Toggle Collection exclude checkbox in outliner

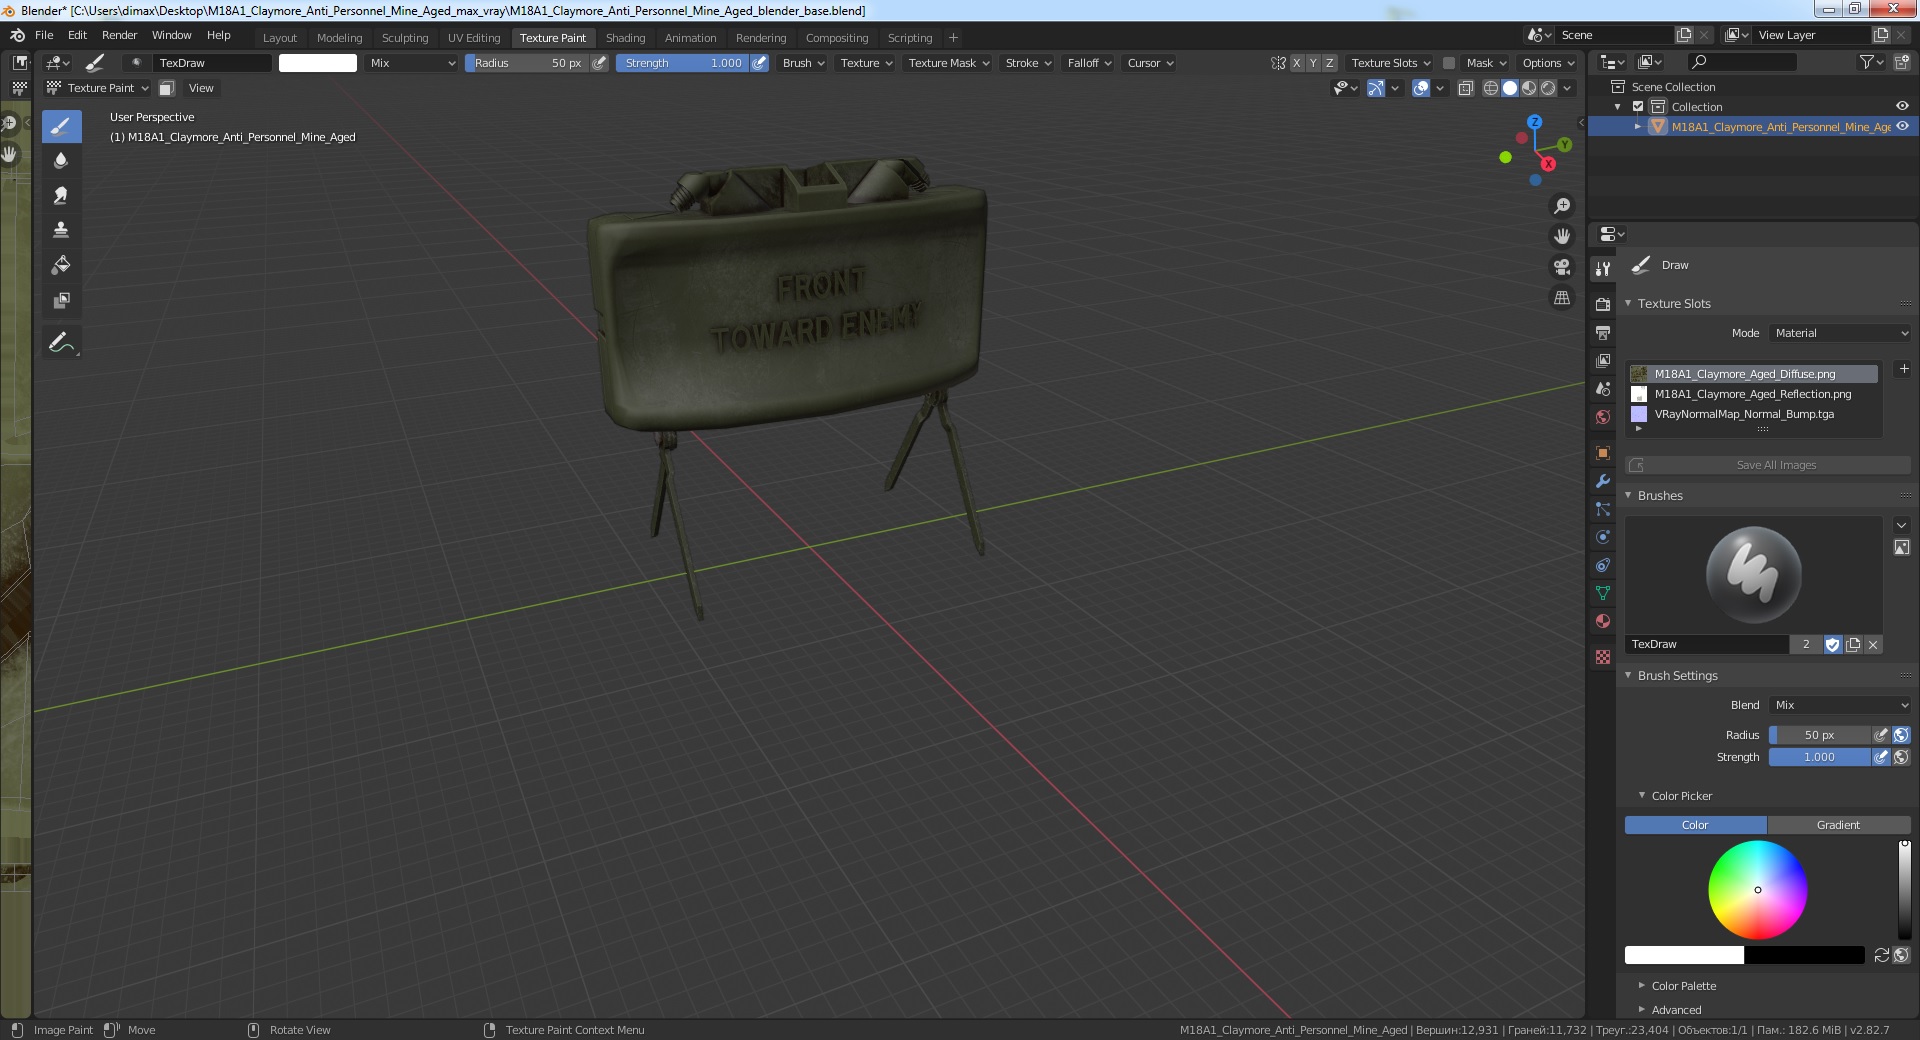click(x=1638, y=107)
